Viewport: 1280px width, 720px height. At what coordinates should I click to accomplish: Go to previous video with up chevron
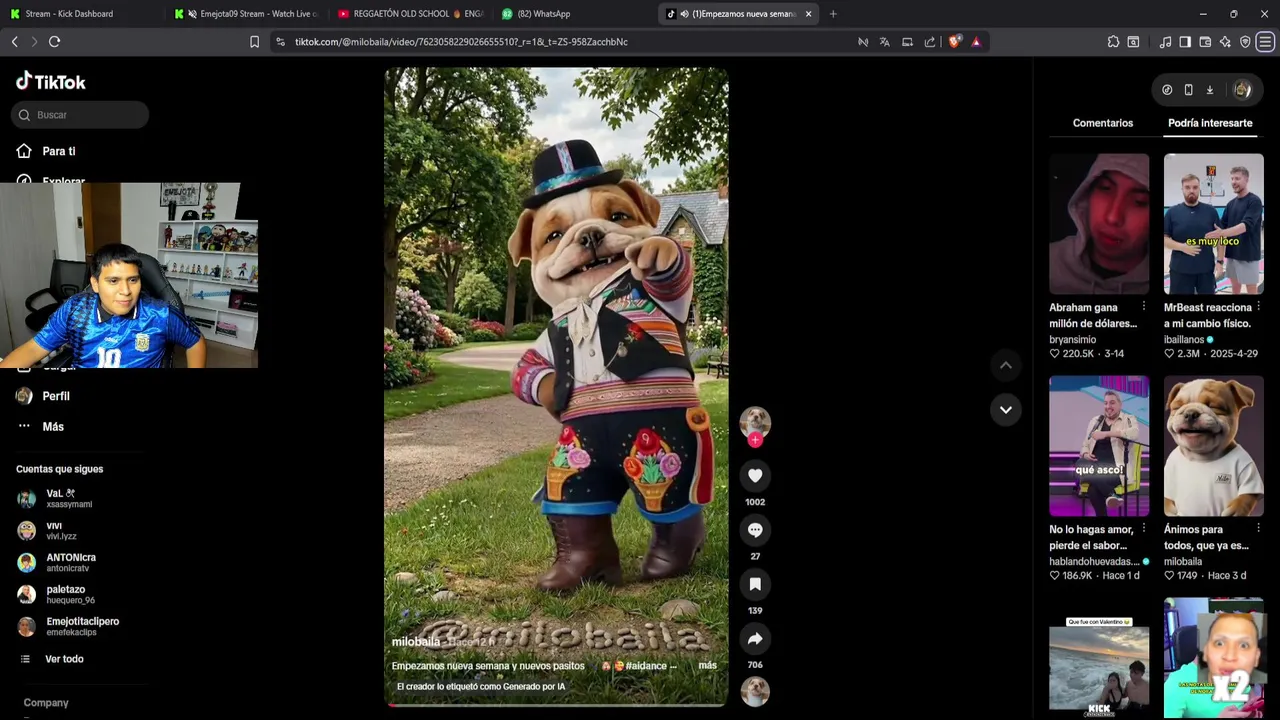(x=1006, y=365)
